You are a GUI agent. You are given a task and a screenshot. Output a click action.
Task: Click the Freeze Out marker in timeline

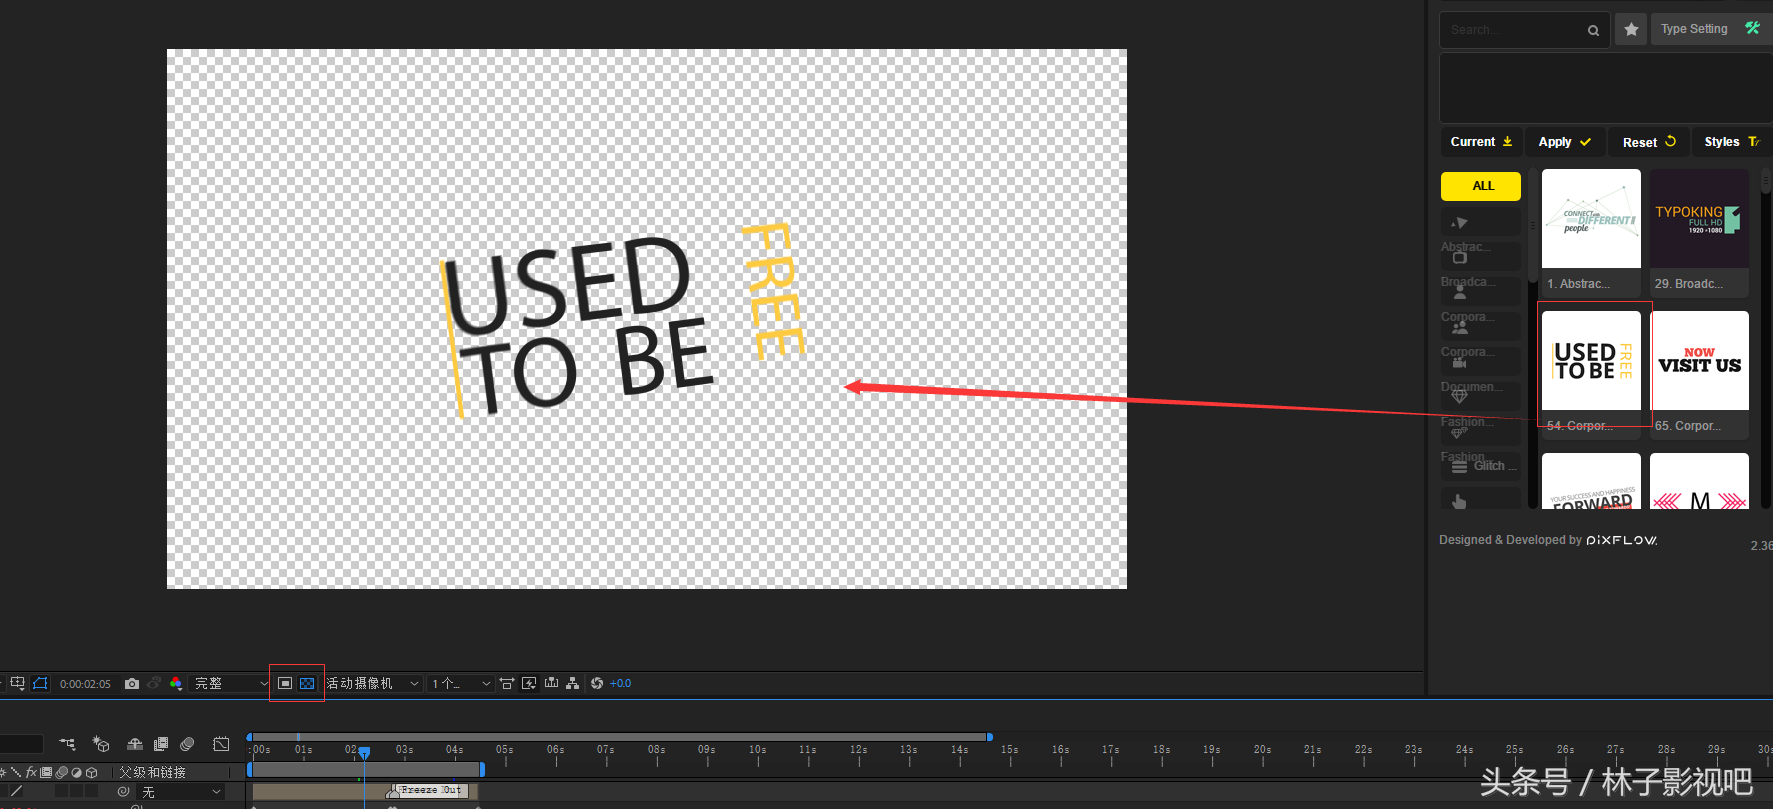(x=431, y=790)
